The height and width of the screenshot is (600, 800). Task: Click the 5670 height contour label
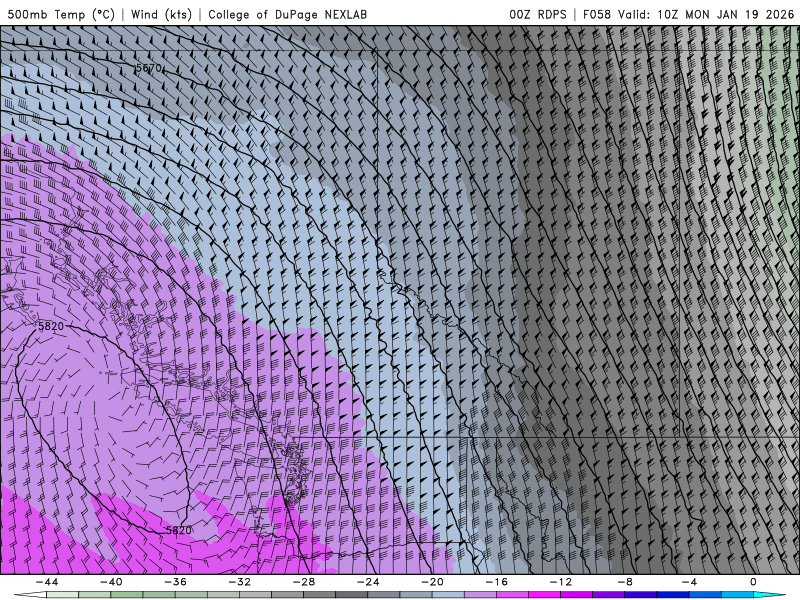[x=148, y=68]
